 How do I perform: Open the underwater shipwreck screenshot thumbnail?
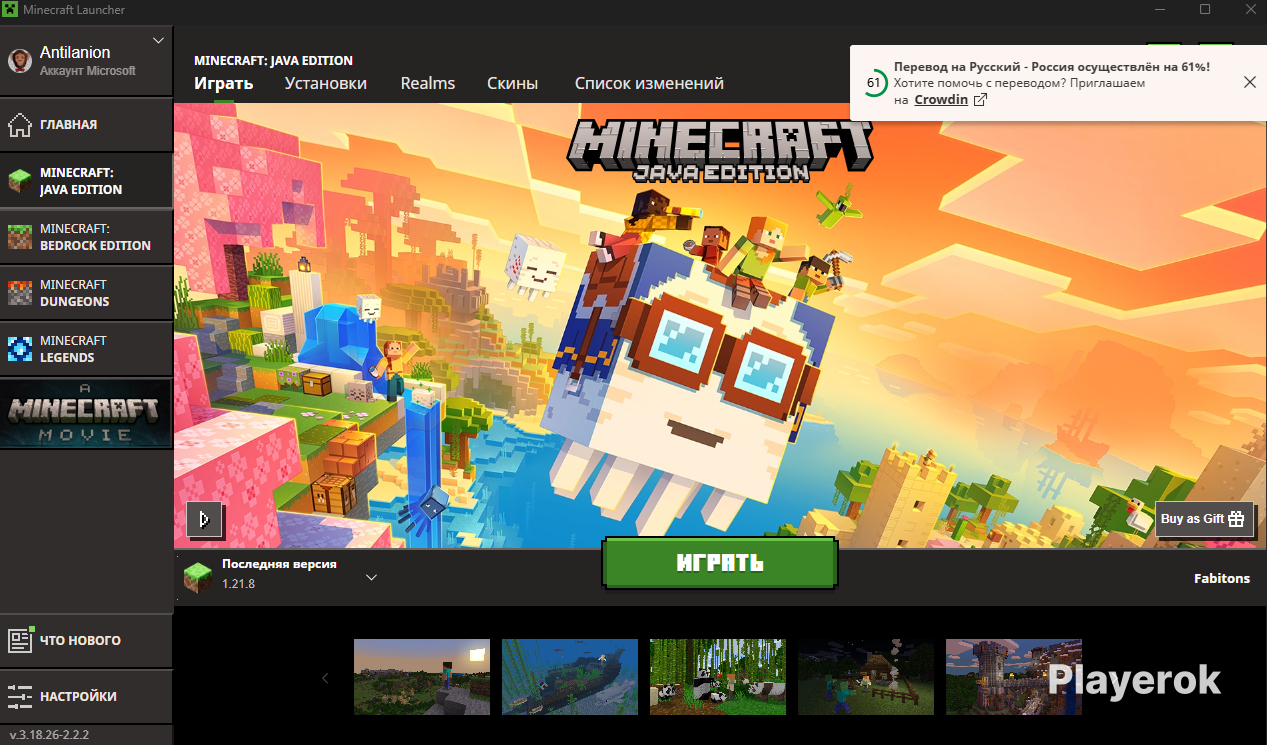click(x=570, y=677)
